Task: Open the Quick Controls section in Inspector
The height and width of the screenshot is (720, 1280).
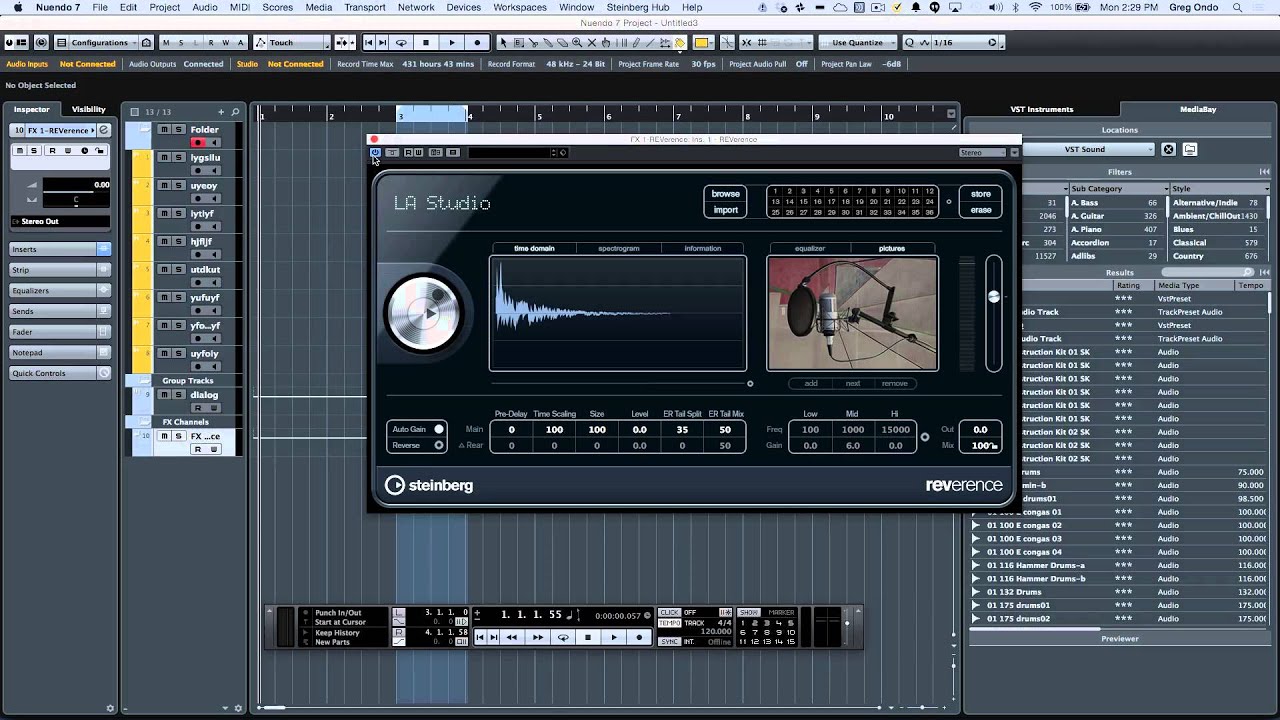Action: coord(61,373)
